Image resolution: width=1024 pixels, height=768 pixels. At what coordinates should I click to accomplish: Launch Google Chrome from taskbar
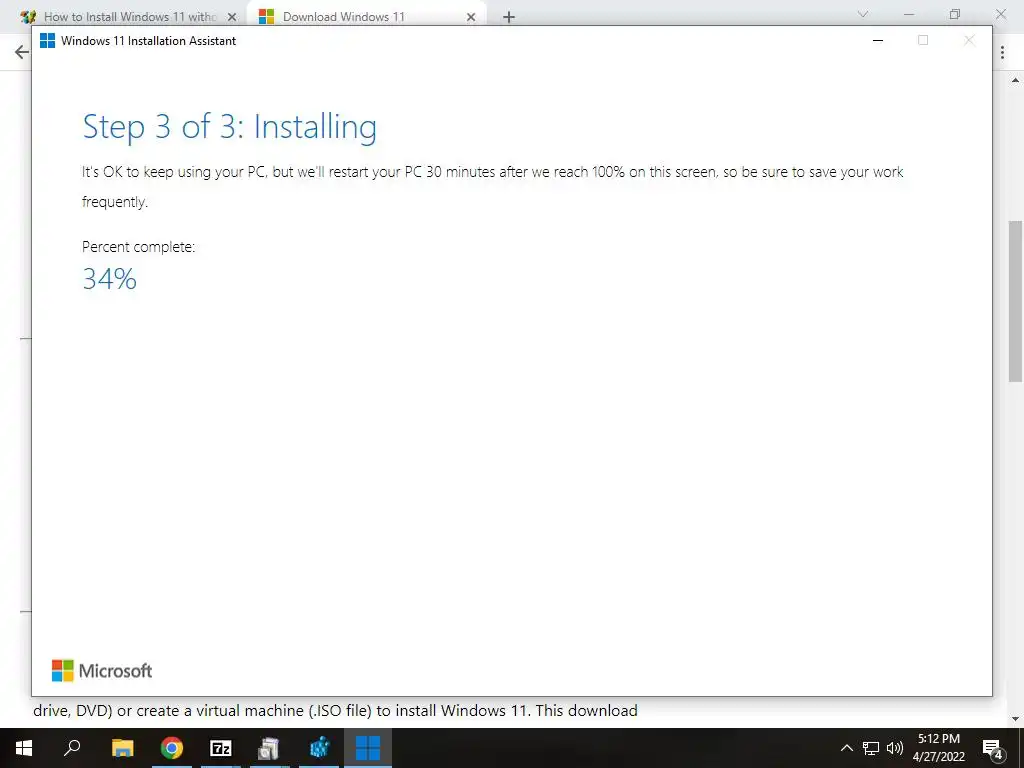coord(172,748)
